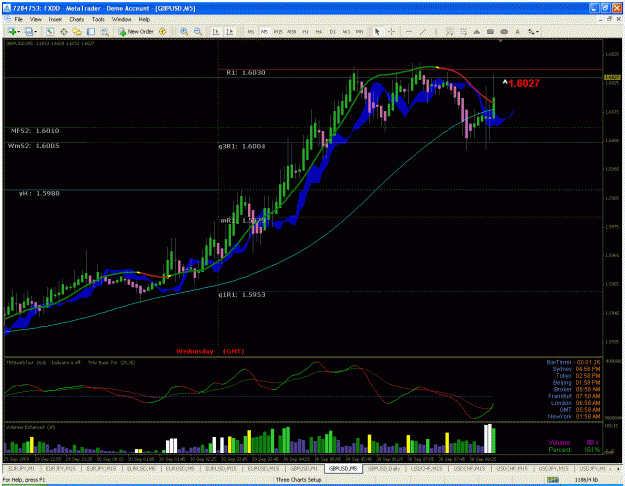Open the Three Charts Setup profile selector
The width and height of the screenshot is (625, 486).
(x=299, y=480)
